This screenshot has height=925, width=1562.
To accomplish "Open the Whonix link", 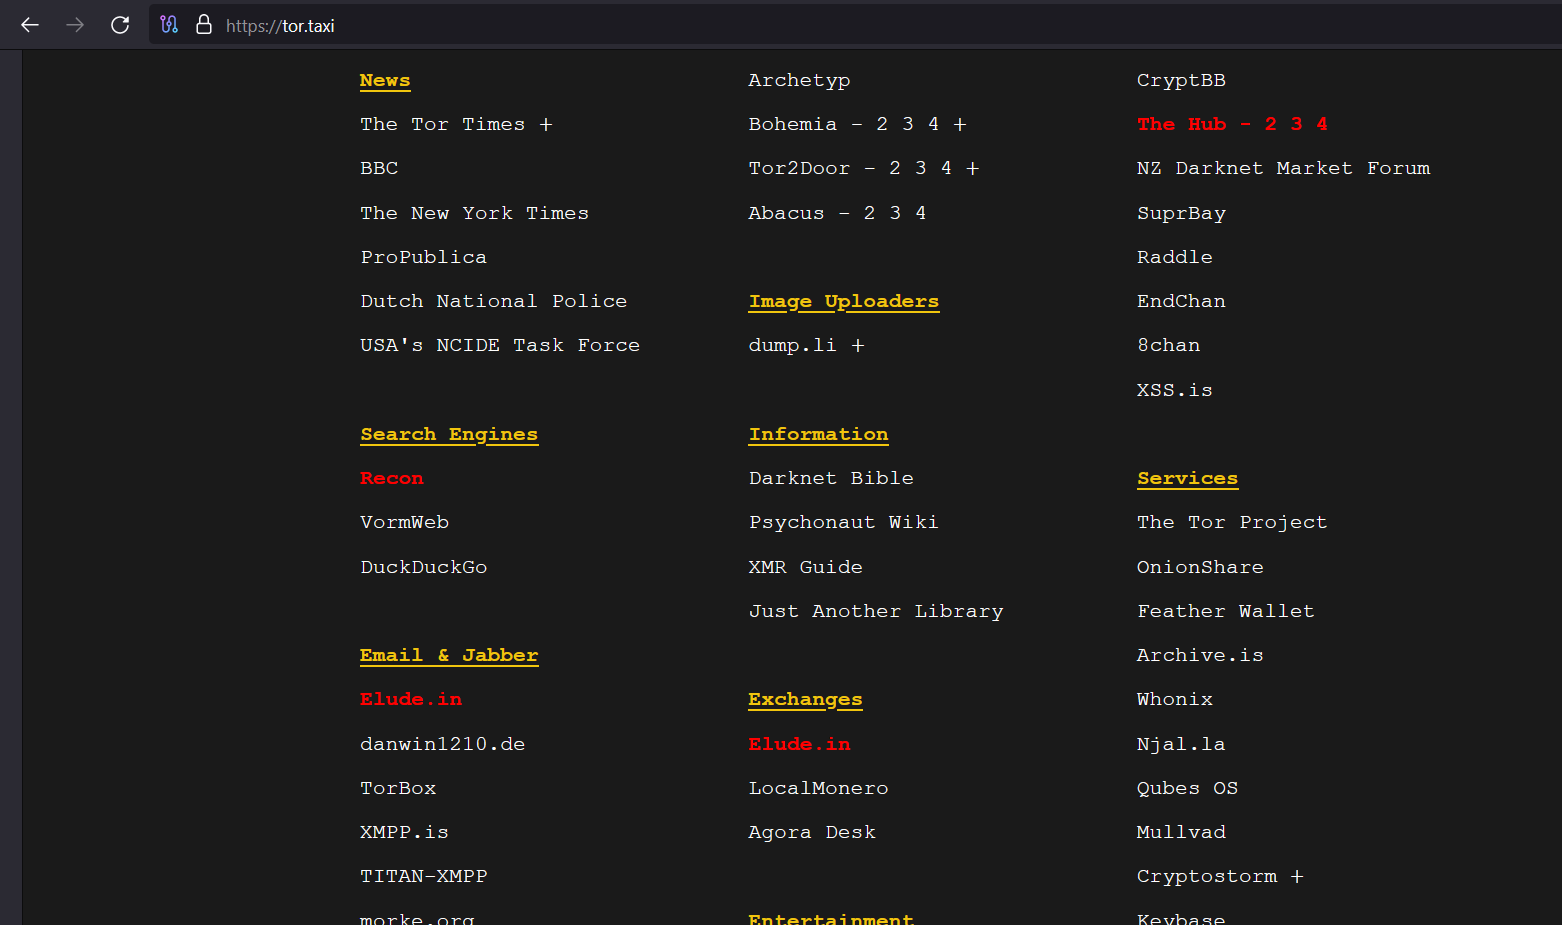I will [1175, 699].
